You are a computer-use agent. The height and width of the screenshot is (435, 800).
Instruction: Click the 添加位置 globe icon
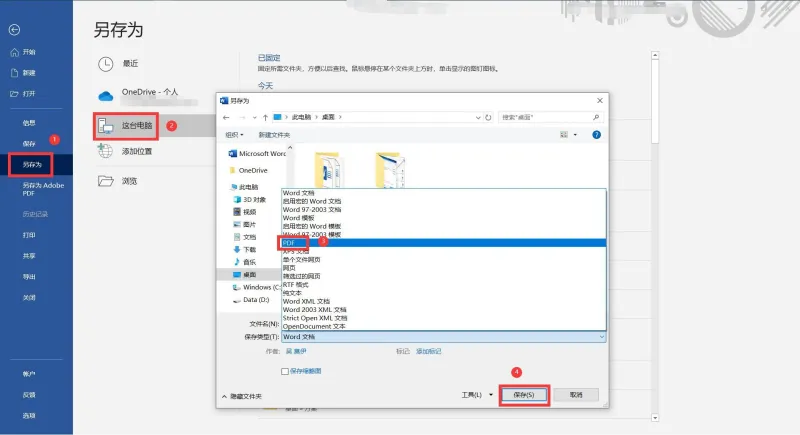tap(105, 151)
